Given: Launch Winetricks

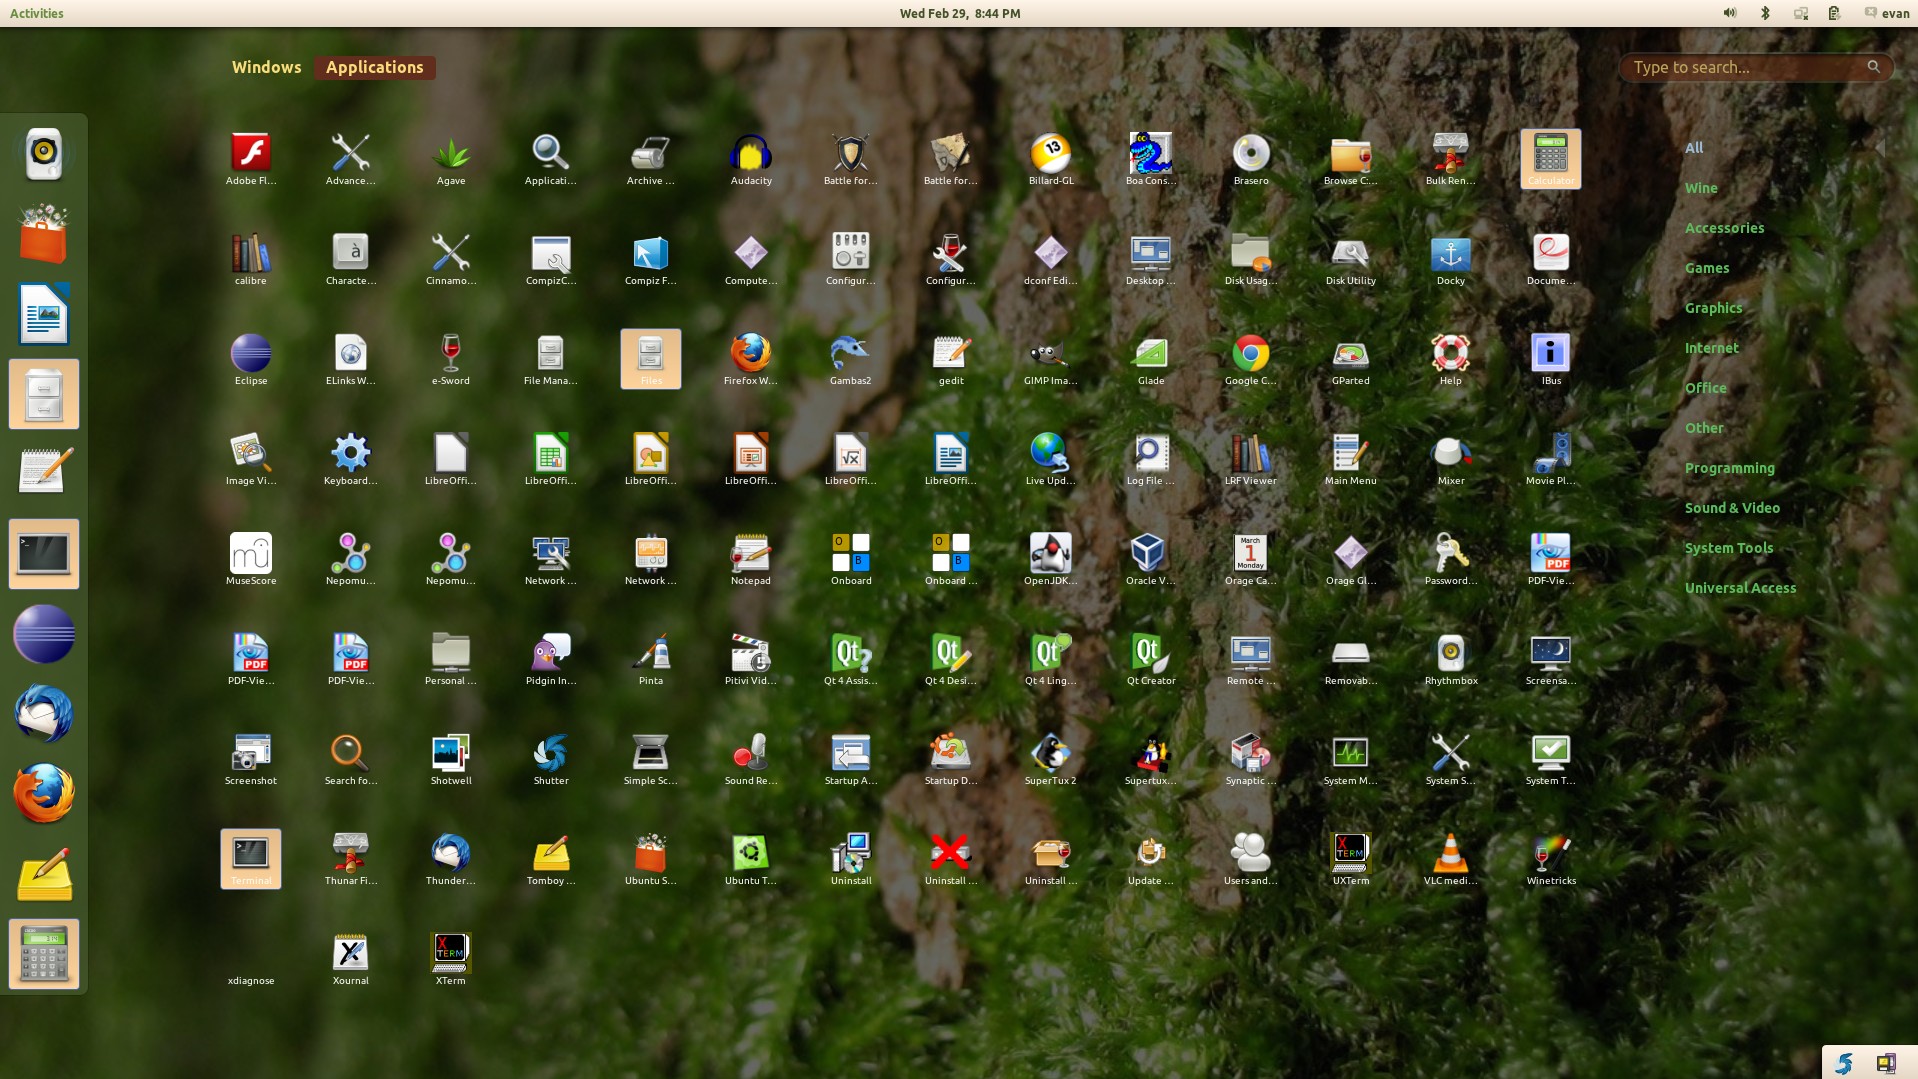Looking at the screenshot, I should (x=1551, y=859).
